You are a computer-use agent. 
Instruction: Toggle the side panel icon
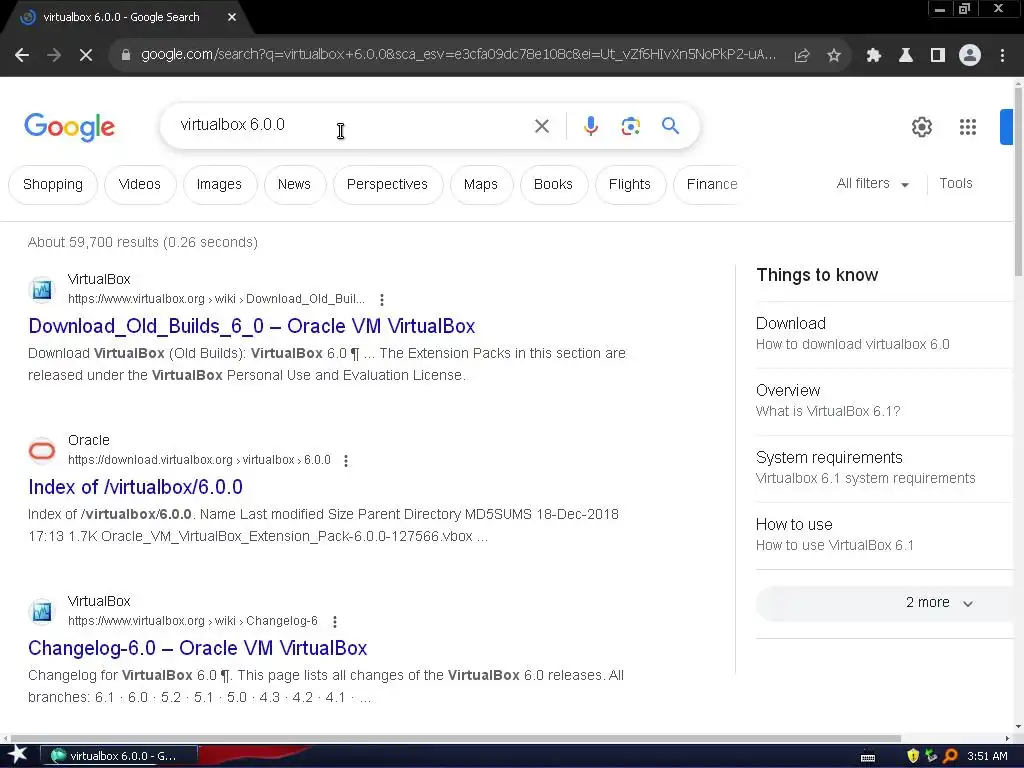[x=938, y=56]
